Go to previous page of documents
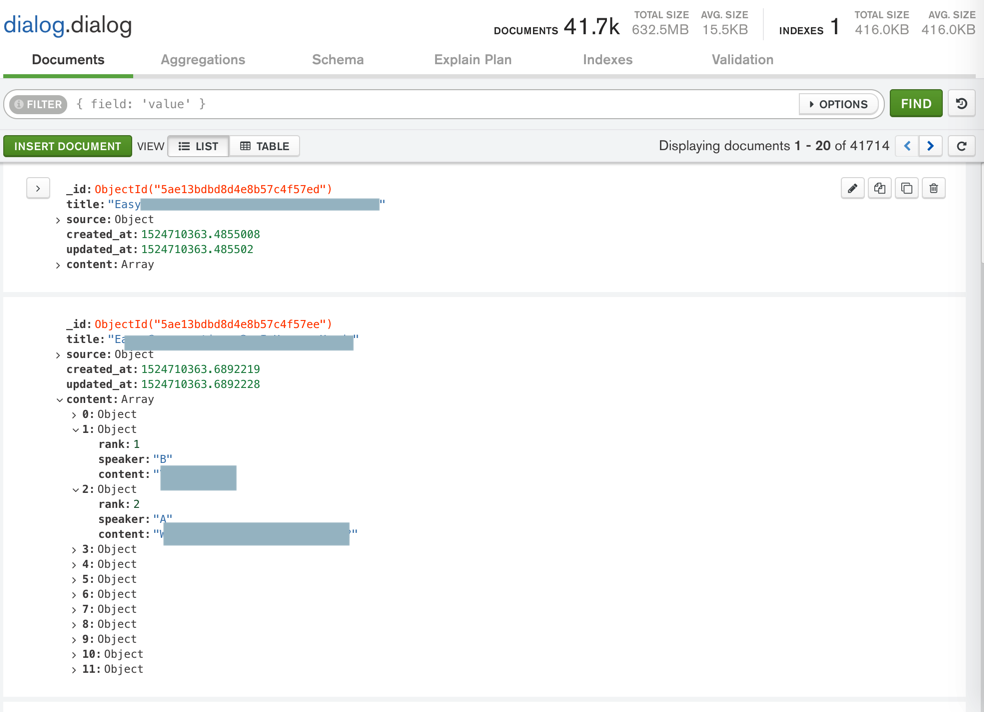 click(x=907, y=146)
